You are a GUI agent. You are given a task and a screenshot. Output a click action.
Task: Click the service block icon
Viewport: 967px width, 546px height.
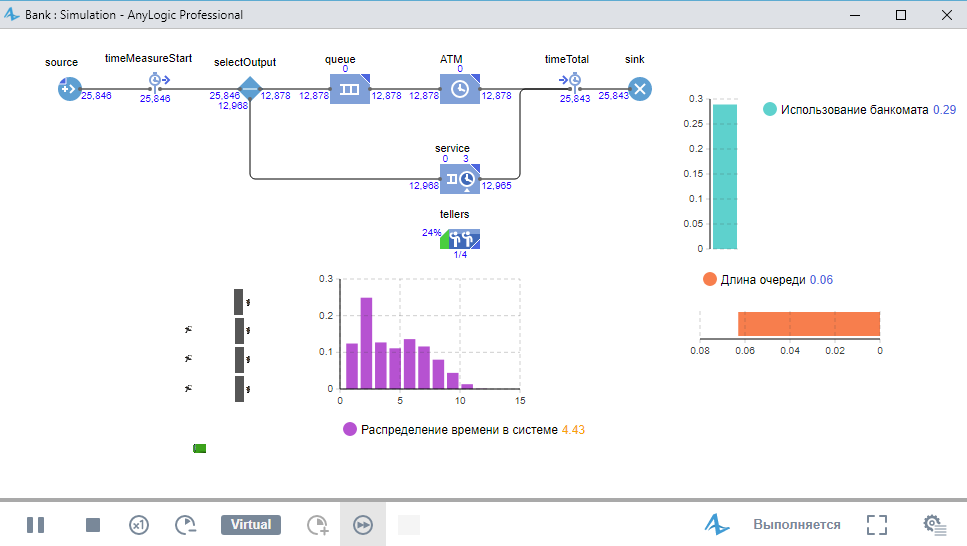coord(459,178)
